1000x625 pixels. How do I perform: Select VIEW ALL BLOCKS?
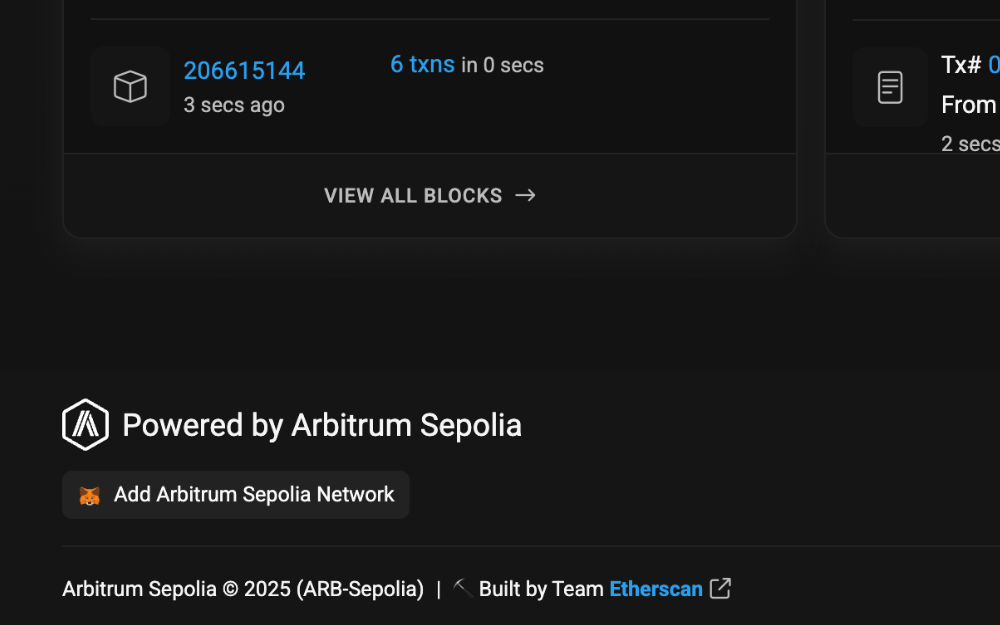413,196
